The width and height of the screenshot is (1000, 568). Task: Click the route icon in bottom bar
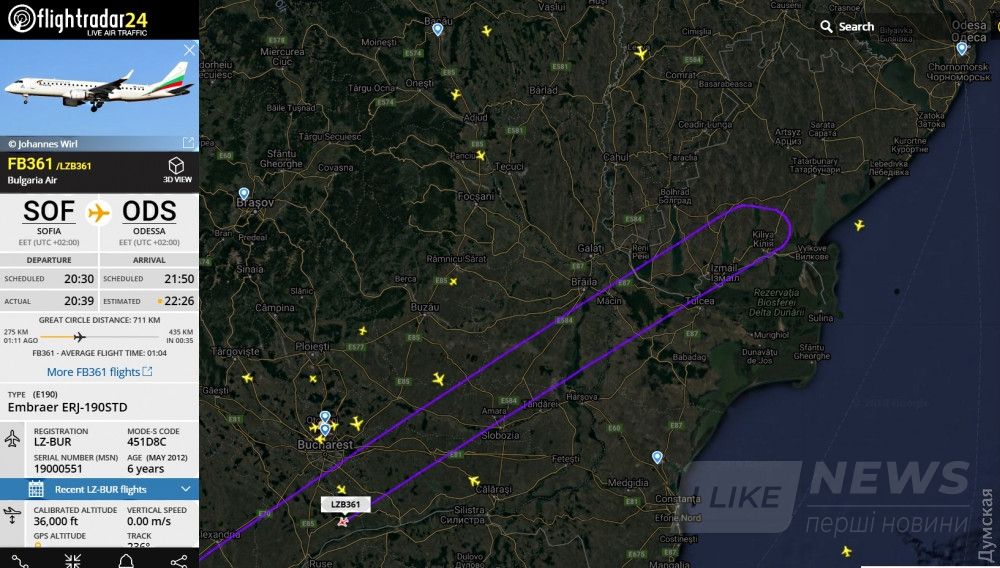coord(20,561)
